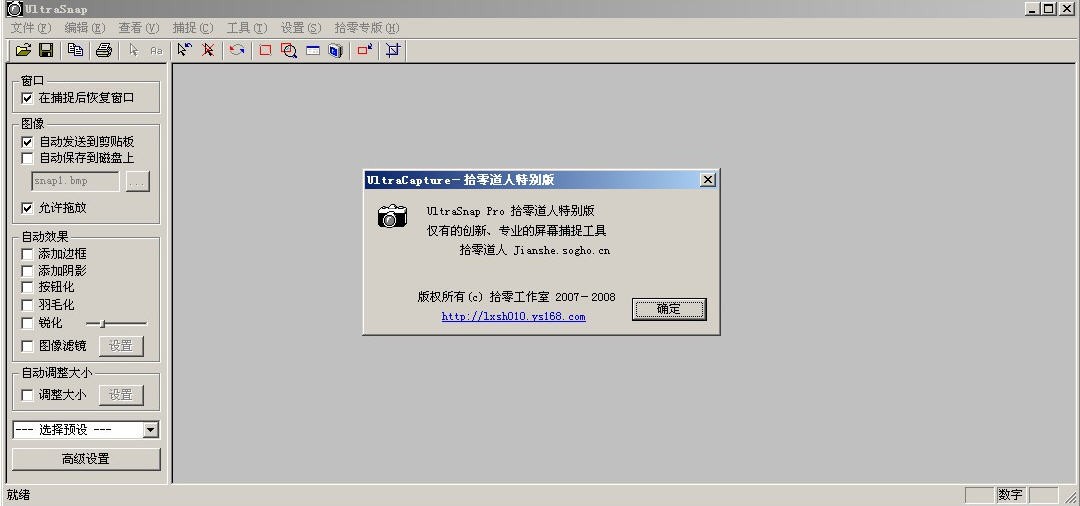Viewport: 1080px width, 506px height.
Task: Enable 添加边框 checkbox
Action: click(x=27, y=254)
